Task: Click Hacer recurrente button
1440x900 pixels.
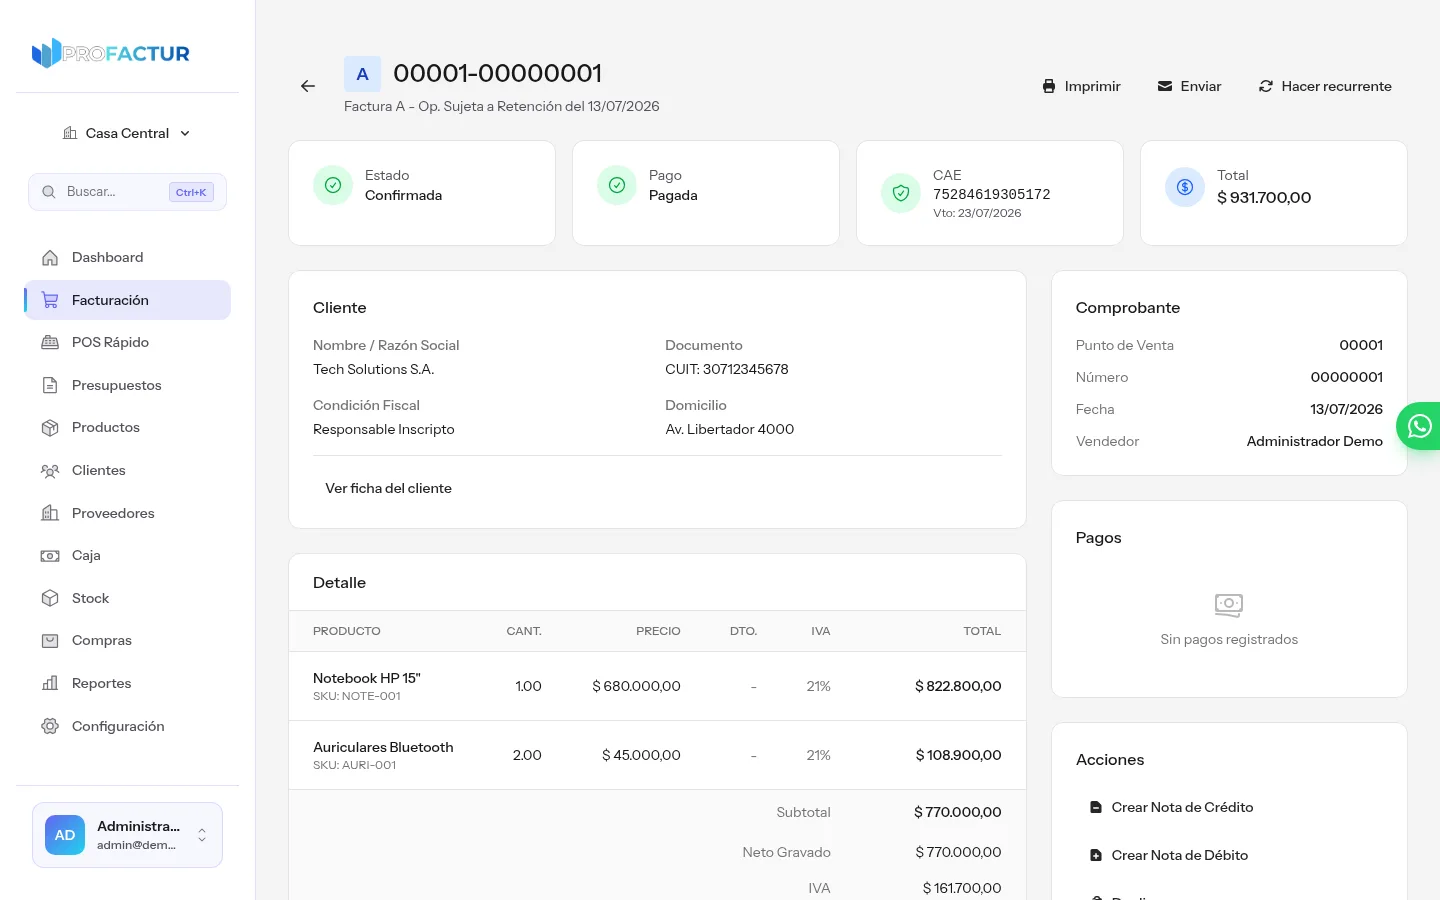Action: coord(1325,87)
